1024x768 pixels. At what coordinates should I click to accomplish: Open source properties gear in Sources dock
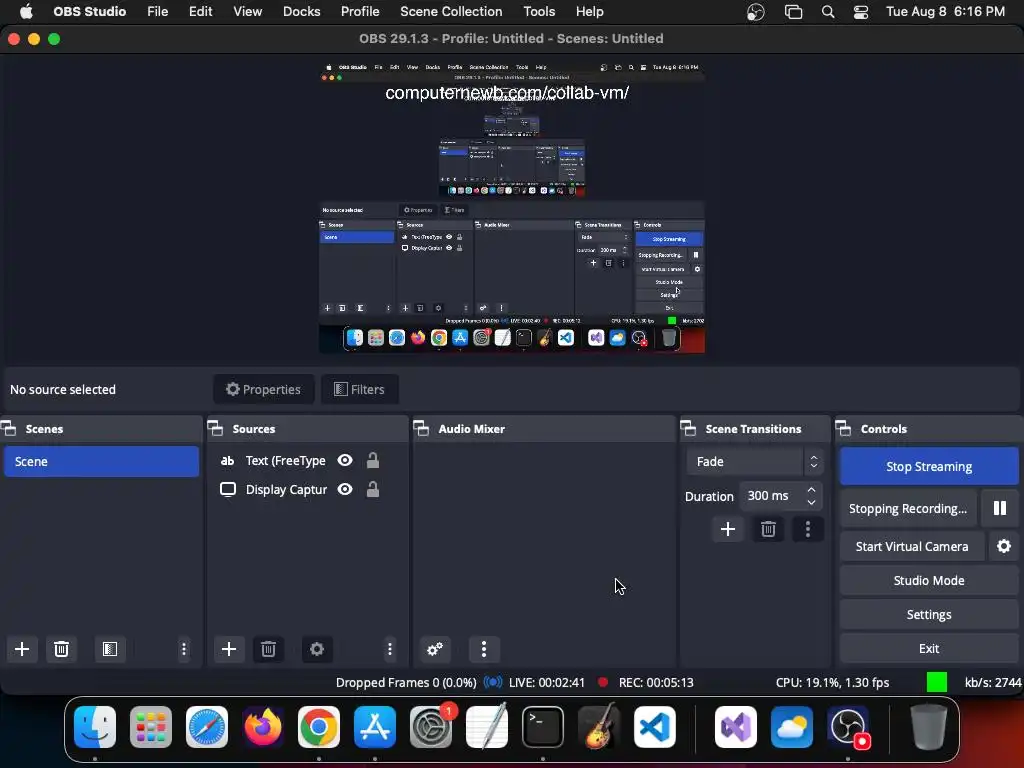[x=317, y=649]
